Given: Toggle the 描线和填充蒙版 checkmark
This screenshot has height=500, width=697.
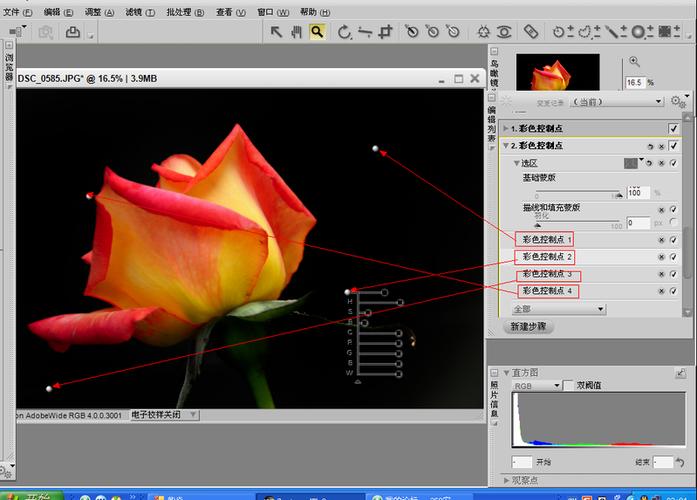Looking at the screenshot, I should tap(673, 209).
